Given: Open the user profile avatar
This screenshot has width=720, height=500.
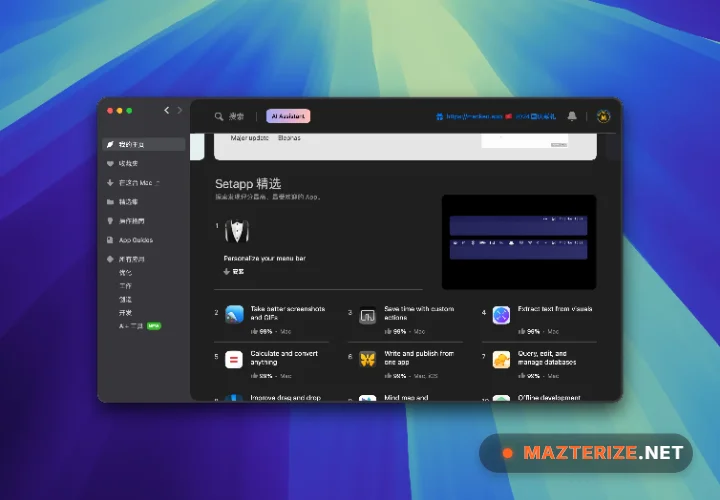Looking at the screenshot, I should click(603, 116).
